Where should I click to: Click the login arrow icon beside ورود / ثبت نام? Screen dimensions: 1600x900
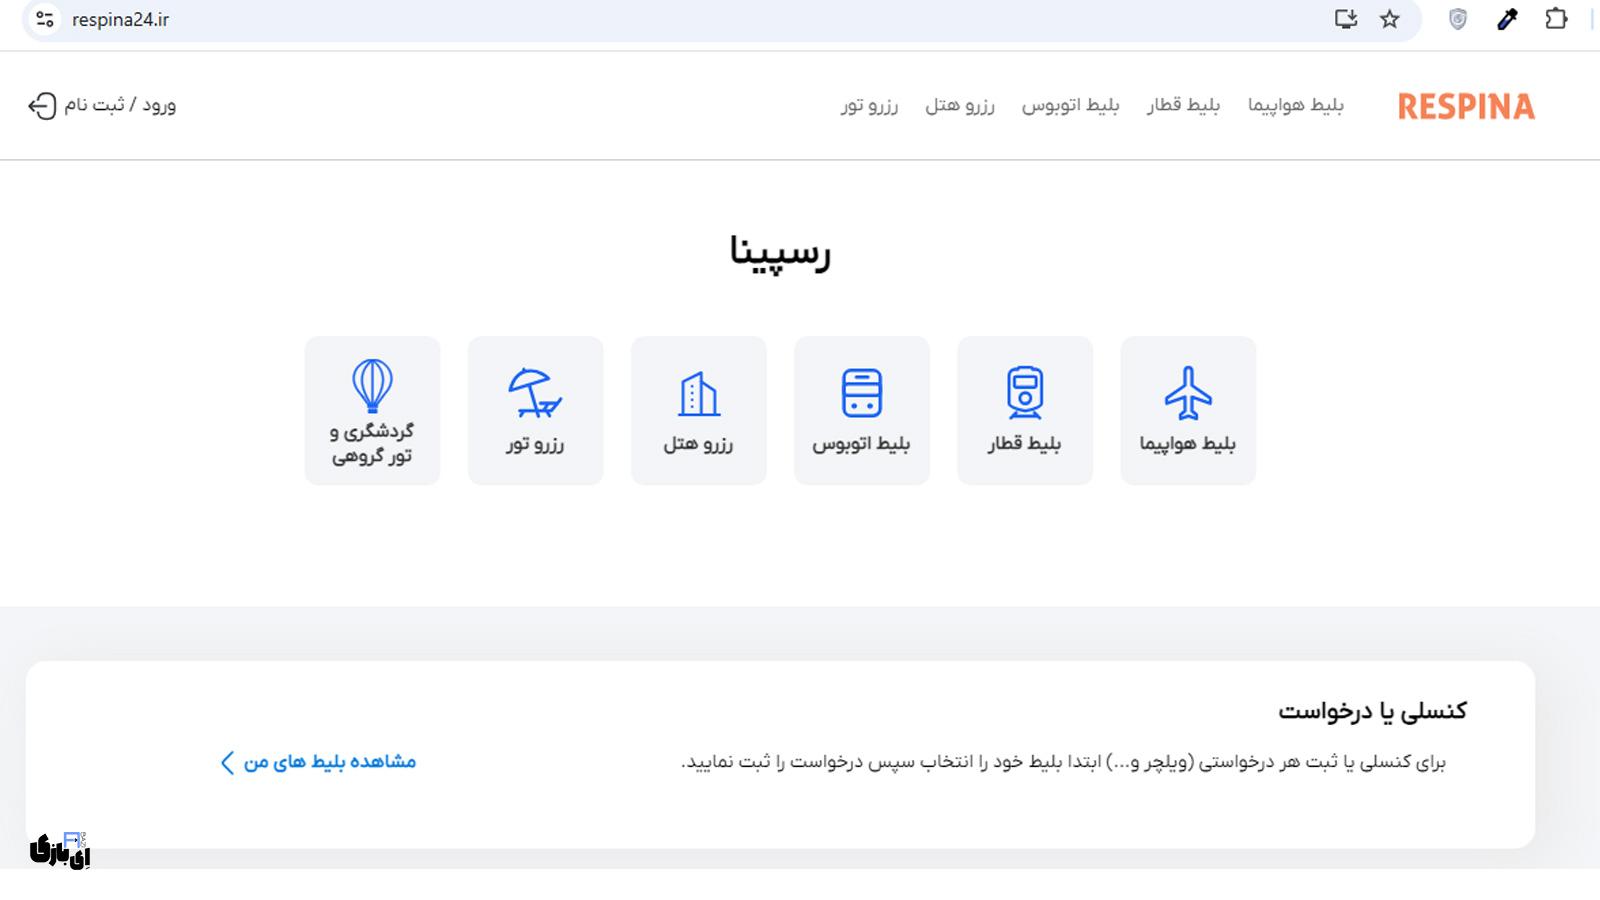[x=42, y=106]
